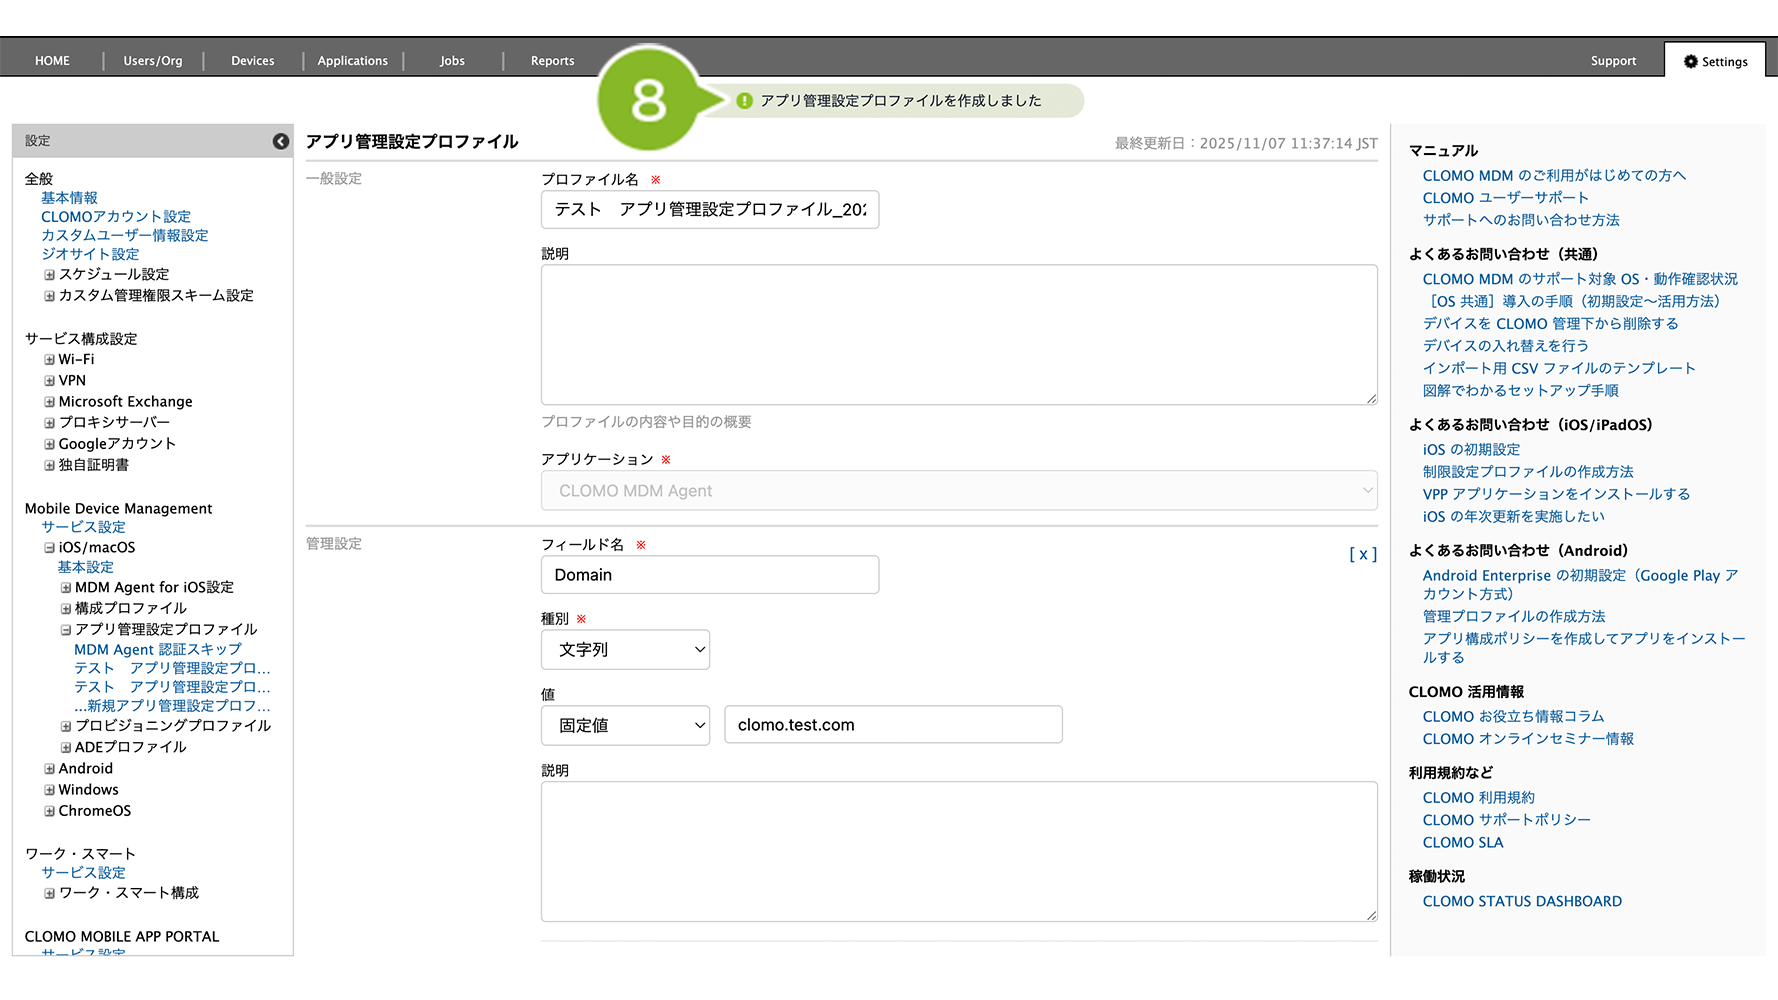1778x1000 pixels.
Task: Remove field using the [x] icon
Action: (1362, 554)
